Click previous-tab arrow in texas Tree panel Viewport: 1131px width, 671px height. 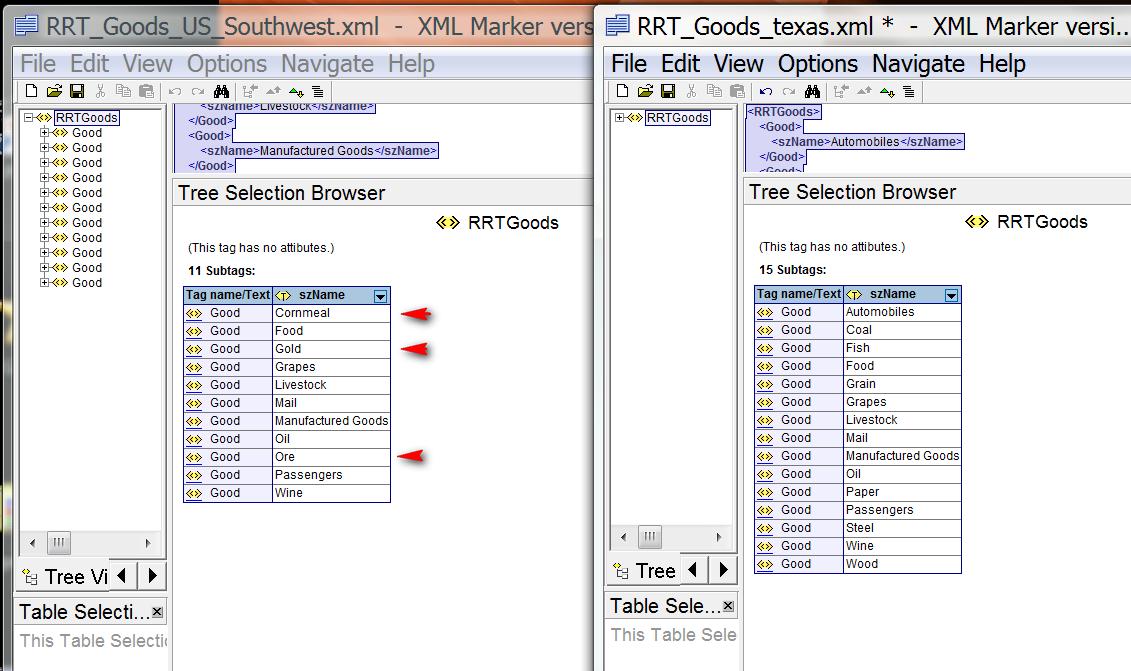pyautogui.click(x=693, y=569)
